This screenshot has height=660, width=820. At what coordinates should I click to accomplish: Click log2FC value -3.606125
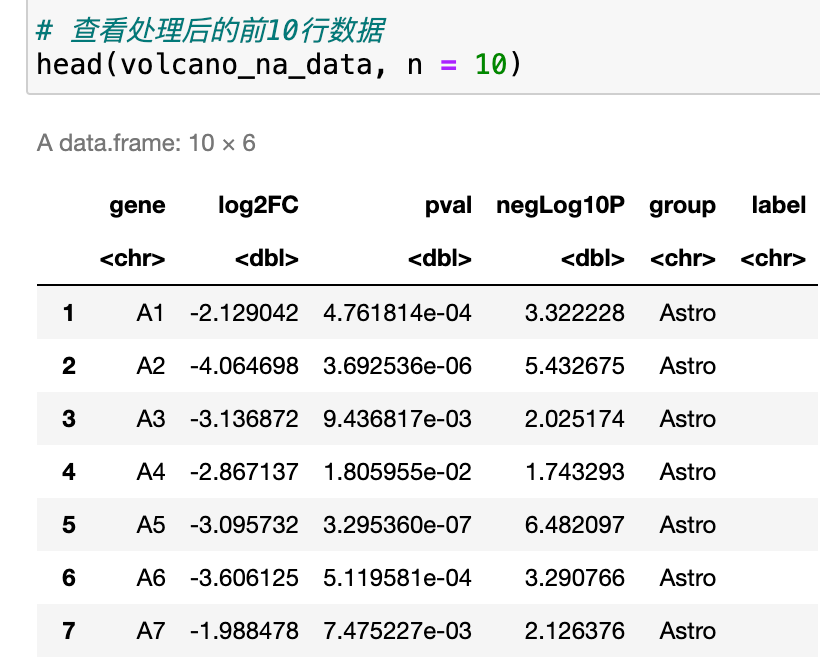click(x=244, y=578)
